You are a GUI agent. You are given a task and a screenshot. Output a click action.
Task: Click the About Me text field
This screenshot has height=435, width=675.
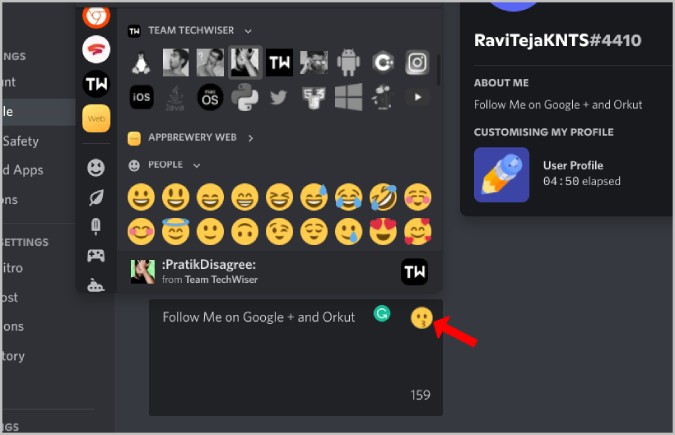296,357
